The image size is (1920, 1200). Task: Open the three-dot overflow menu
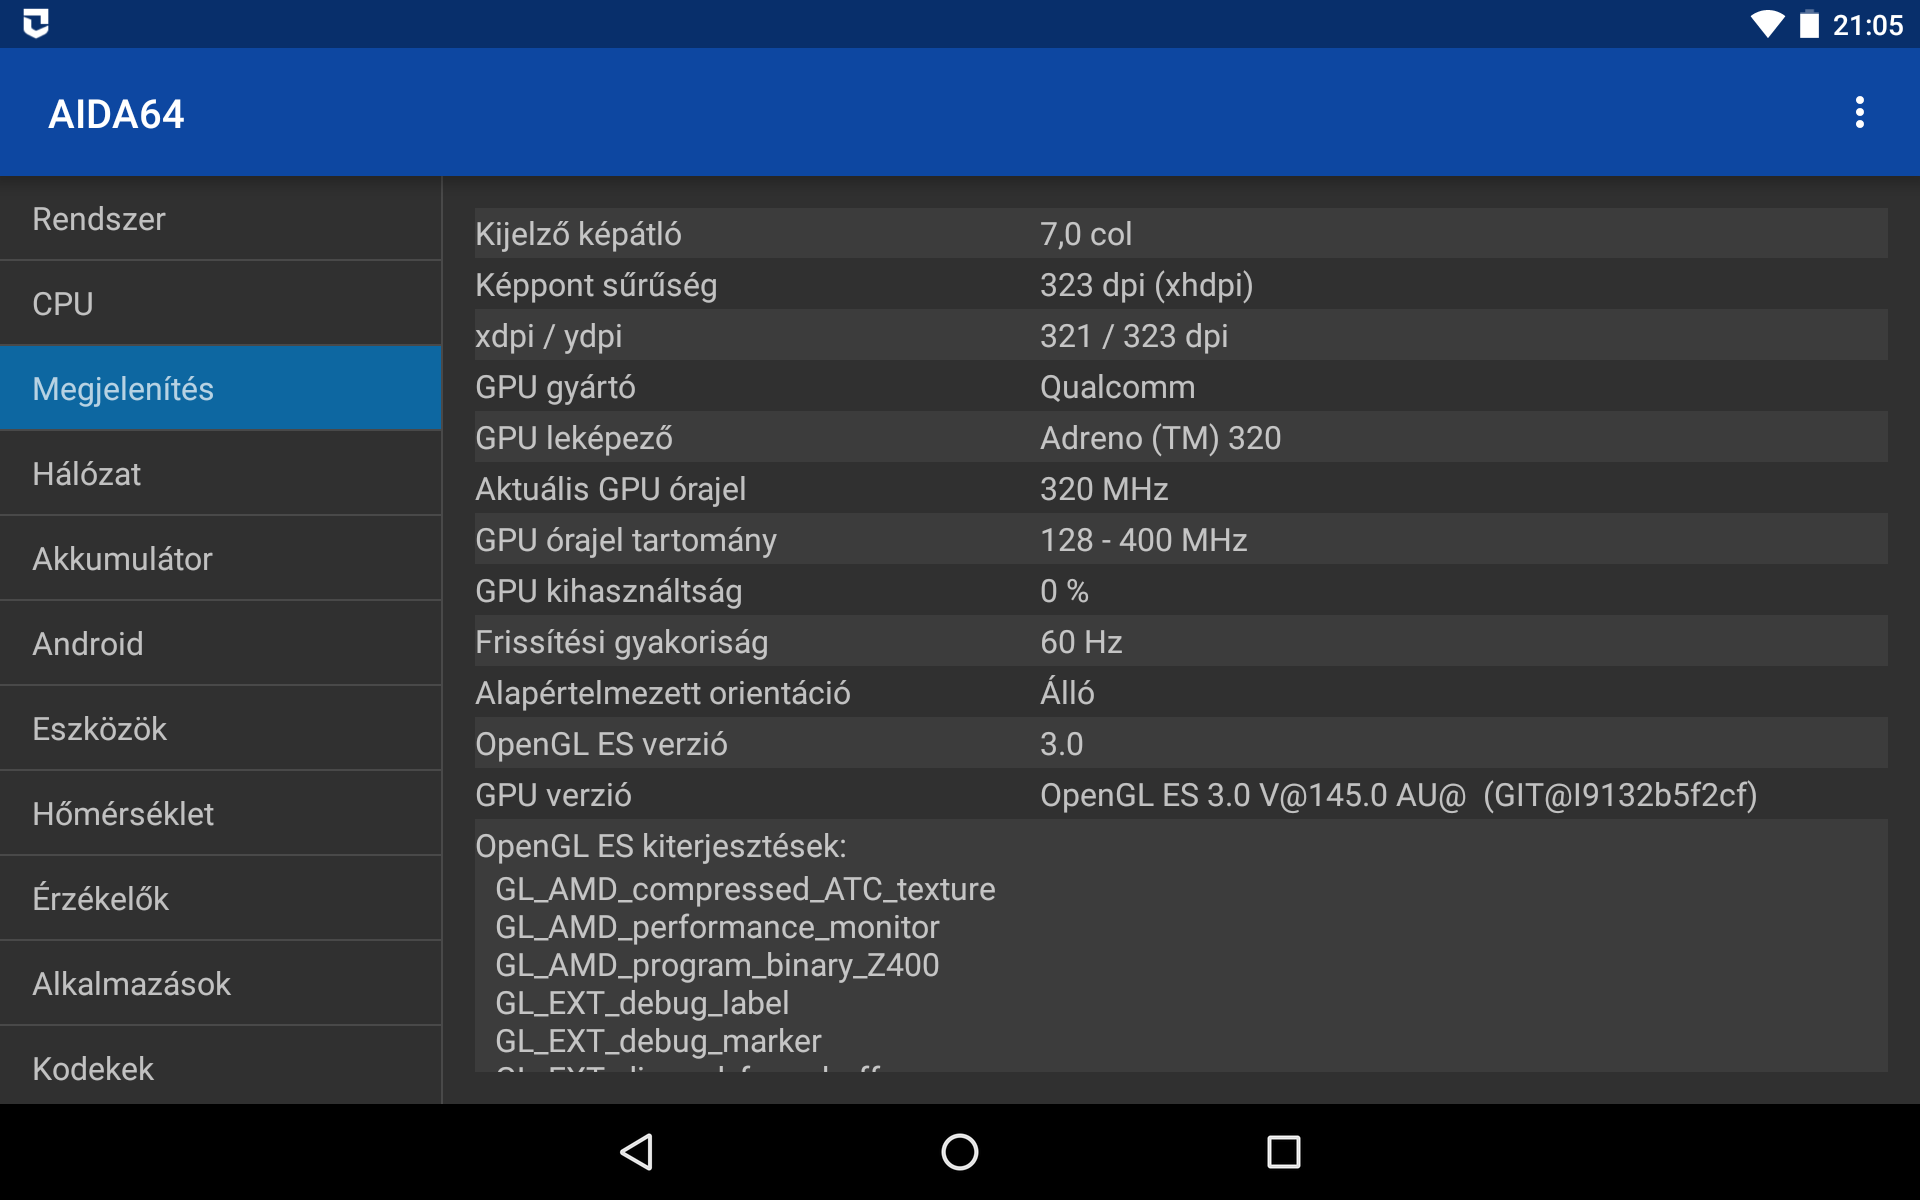1859,112
